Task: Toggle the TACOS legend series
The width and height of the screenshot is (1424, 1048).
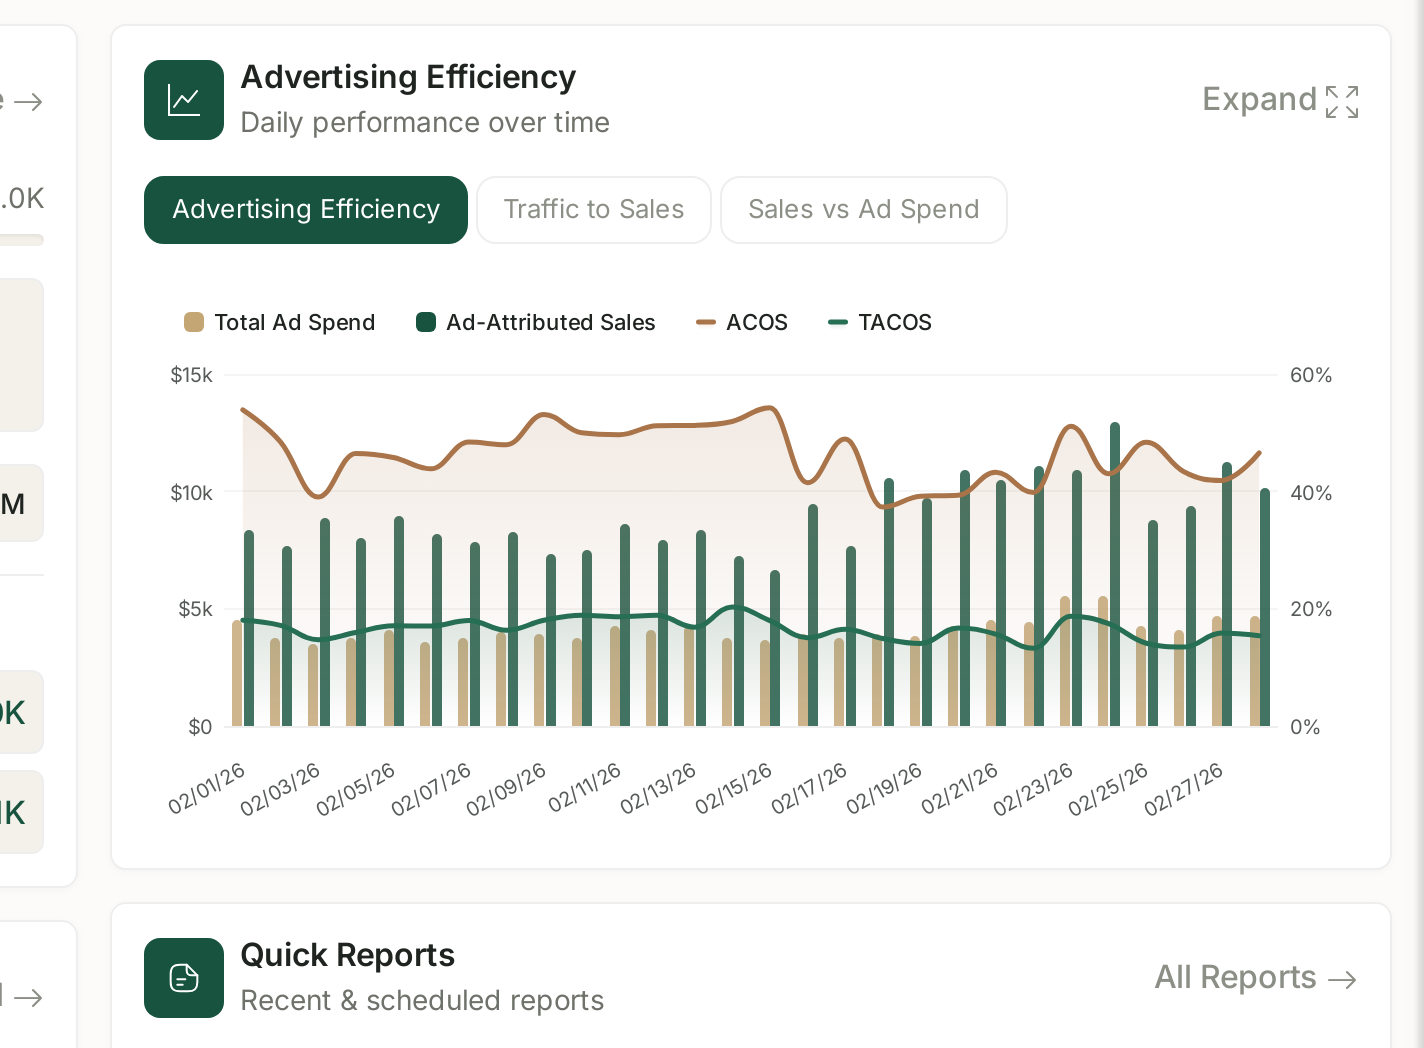Action: point(880,322)
